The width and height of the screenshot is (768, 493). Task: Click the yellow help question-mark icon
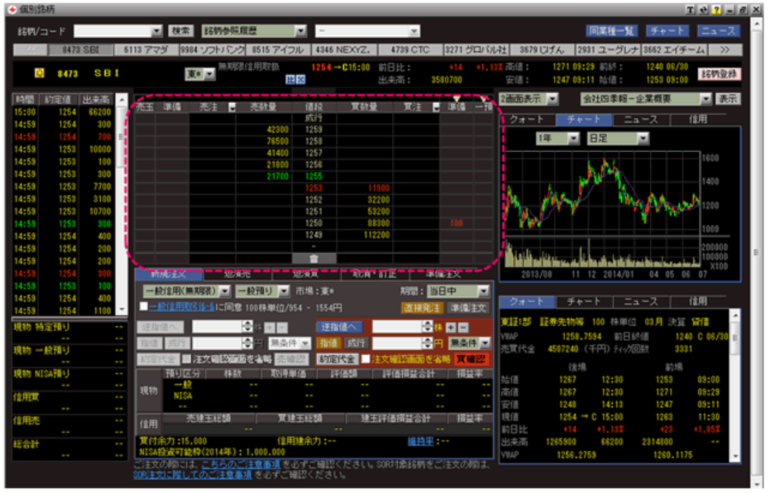coord(716,9)
